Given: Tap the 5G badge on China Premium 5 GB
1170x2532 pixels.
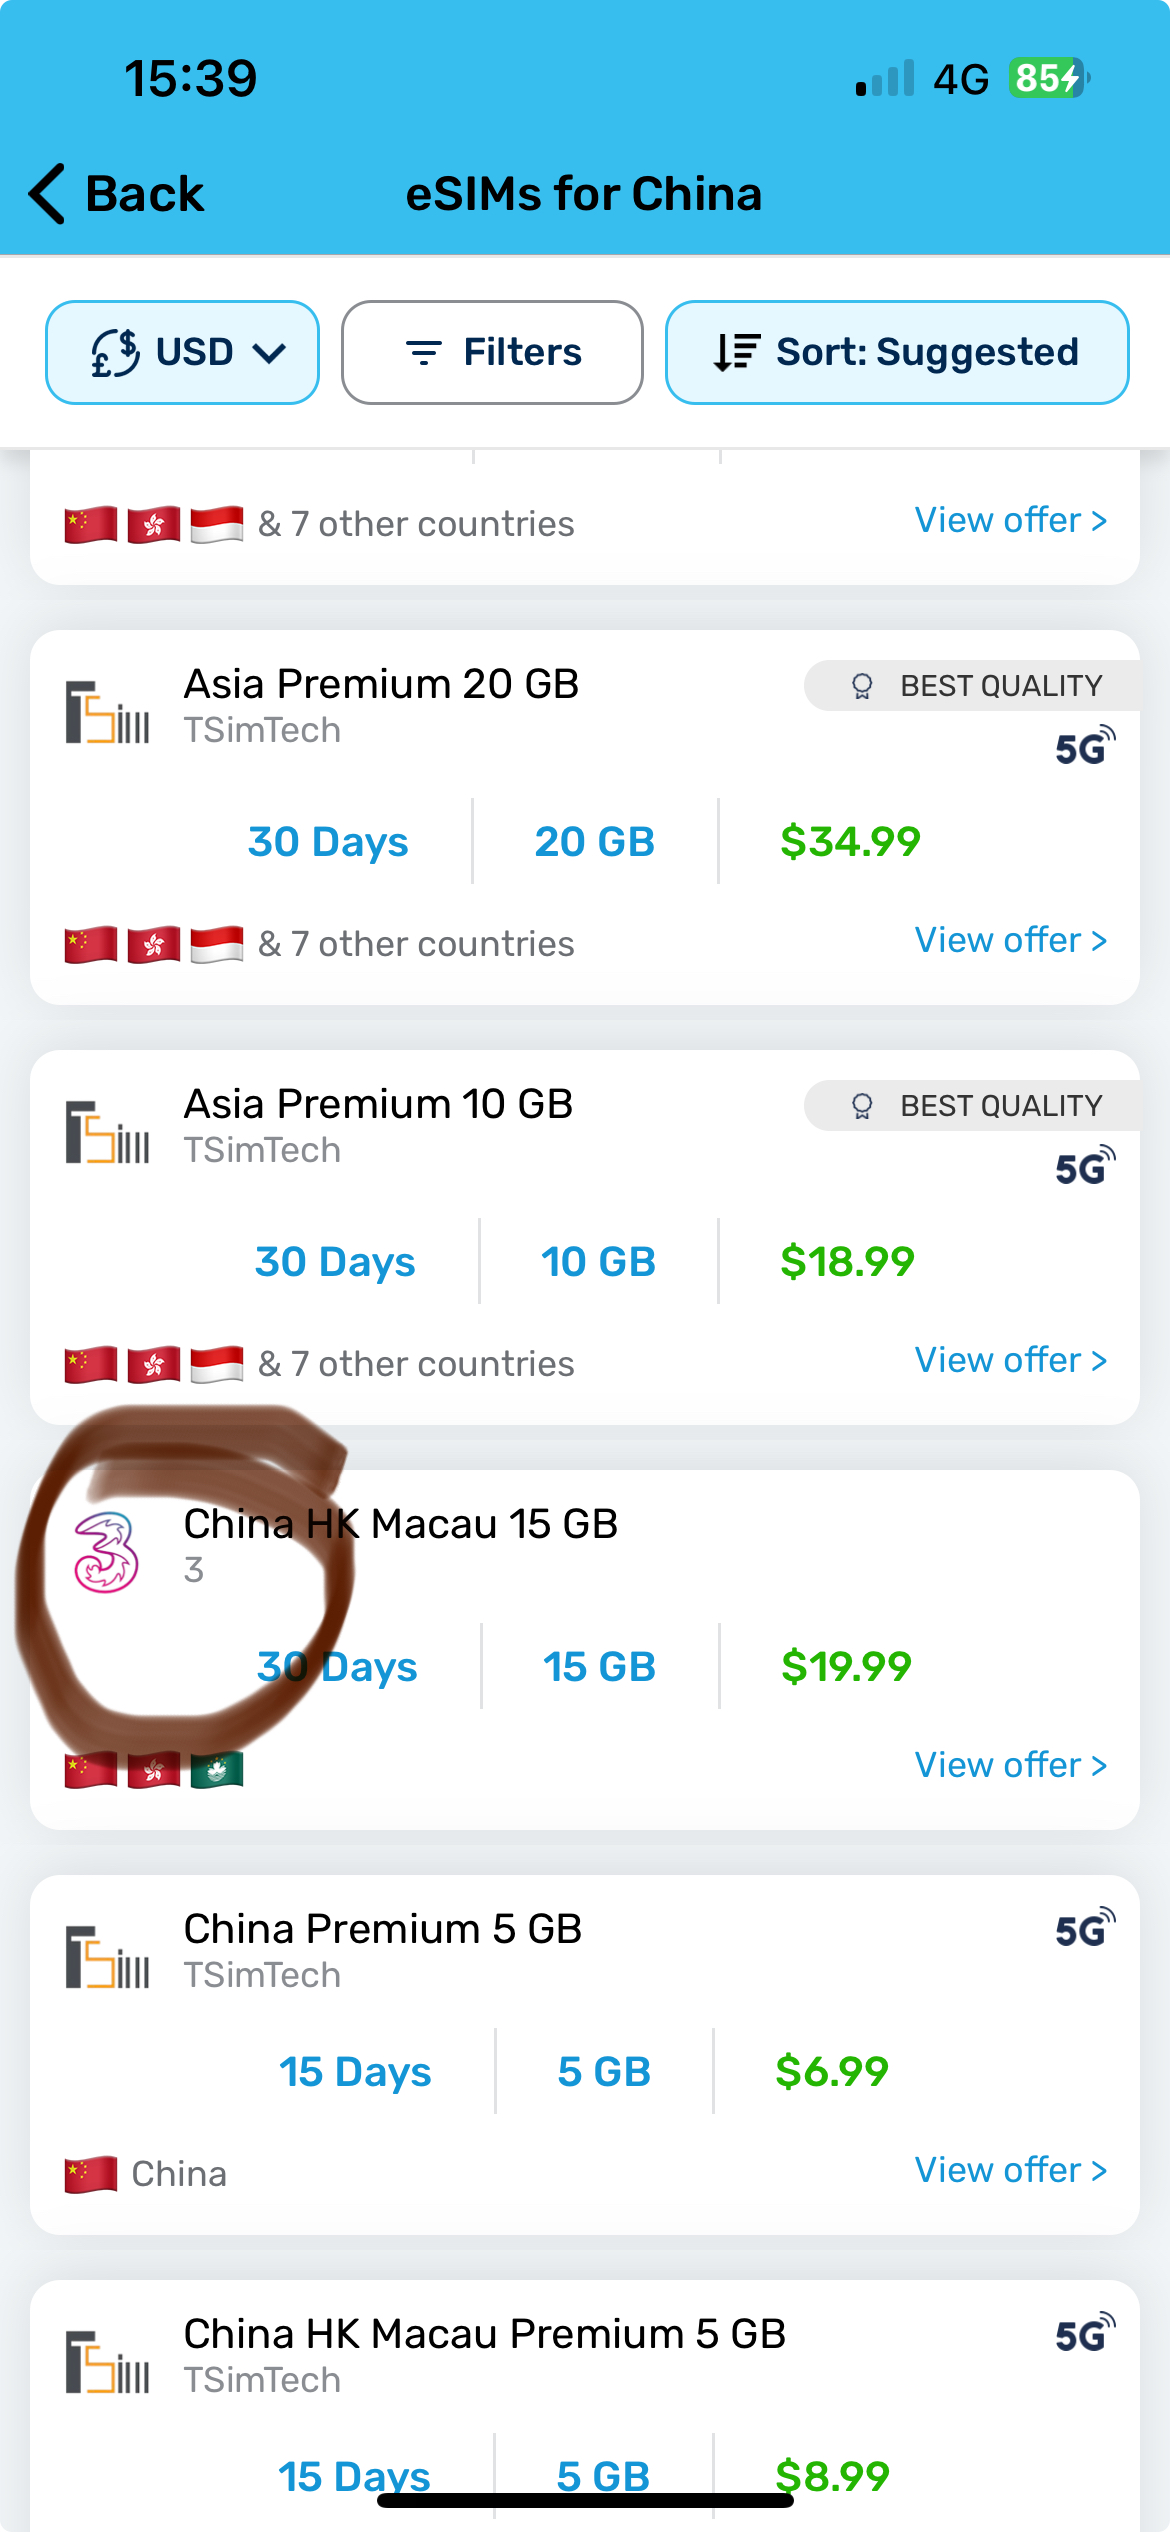Looking at the screenshot, I should pos(1084,1929).
